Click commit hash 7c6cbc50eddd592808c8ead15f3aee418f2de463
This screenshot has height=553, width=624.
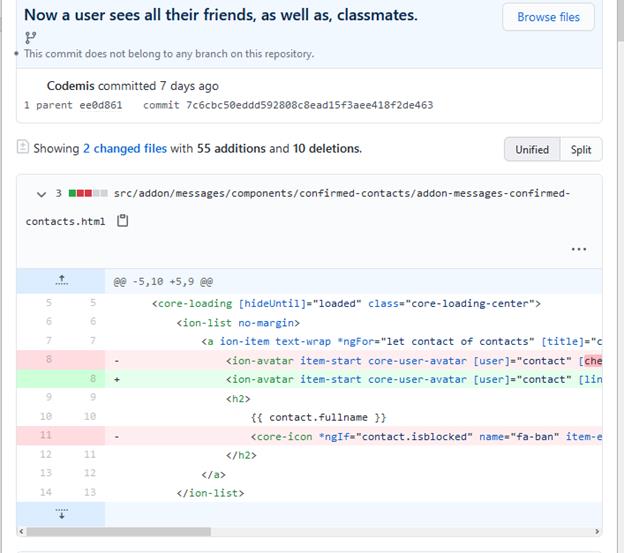309,105
